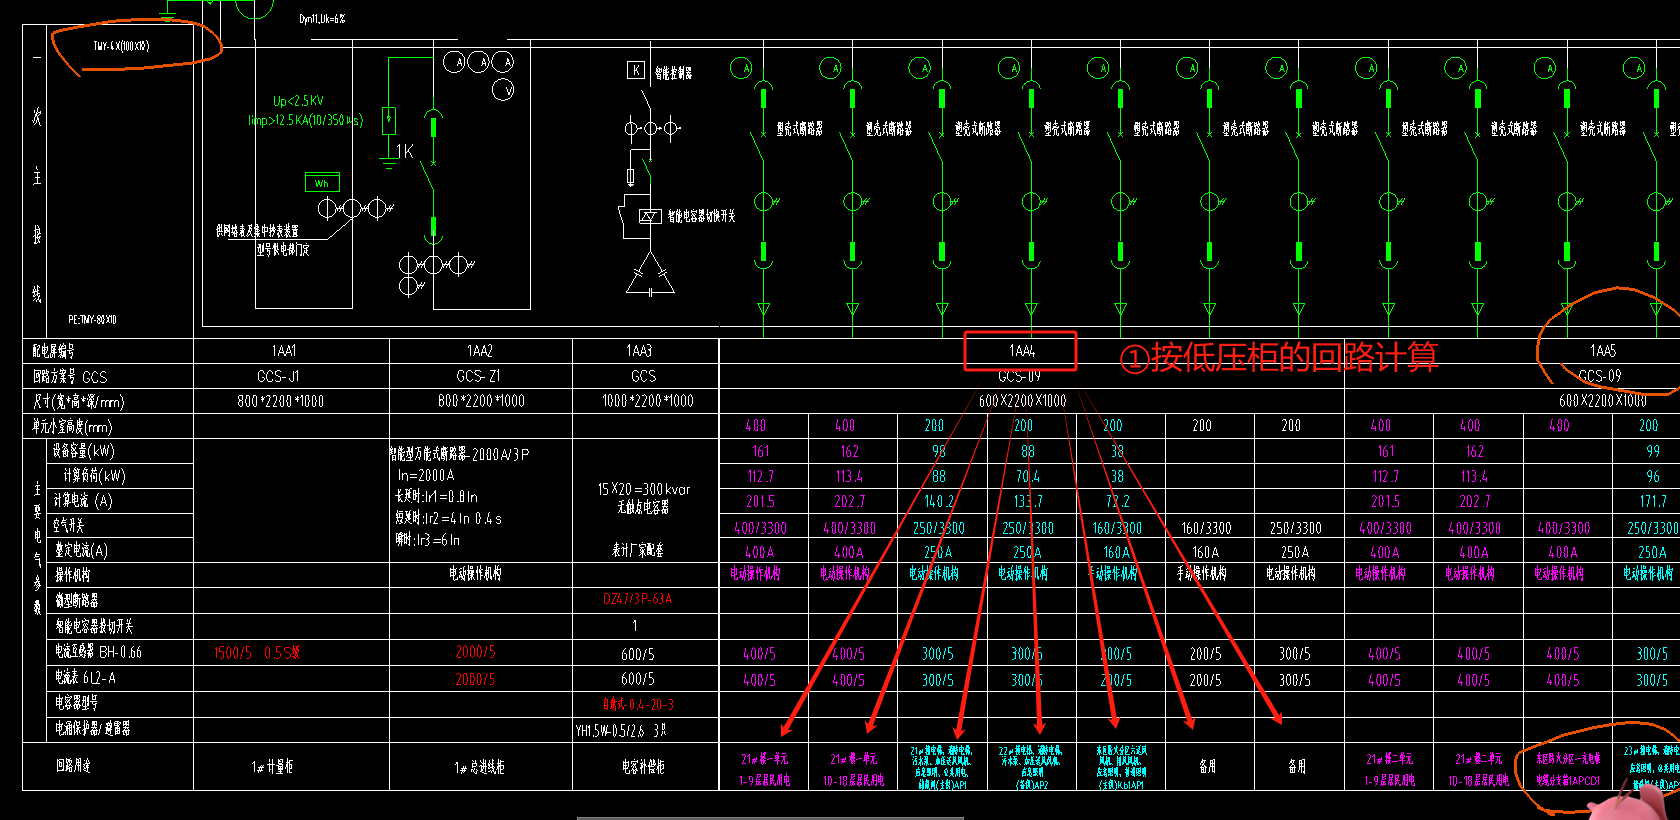
Task: Select cabinet number 1AA1
Action: (284, 351)
